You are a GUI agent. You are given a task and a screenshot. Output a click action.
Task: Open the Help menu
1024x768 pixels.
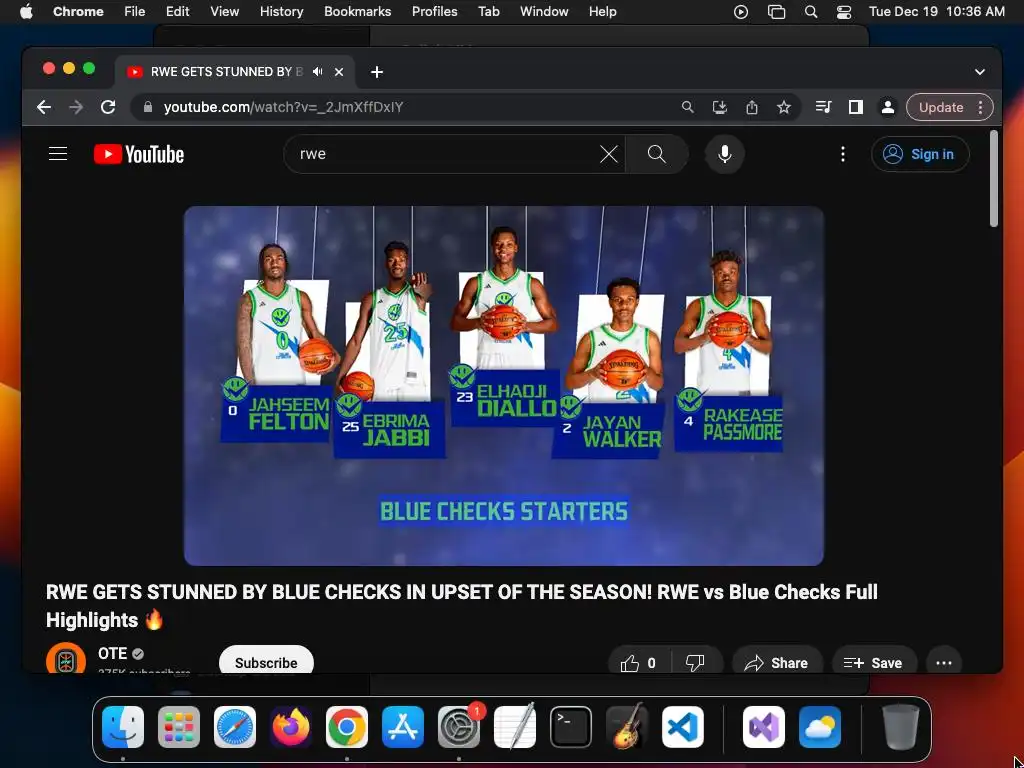[602, 11]
